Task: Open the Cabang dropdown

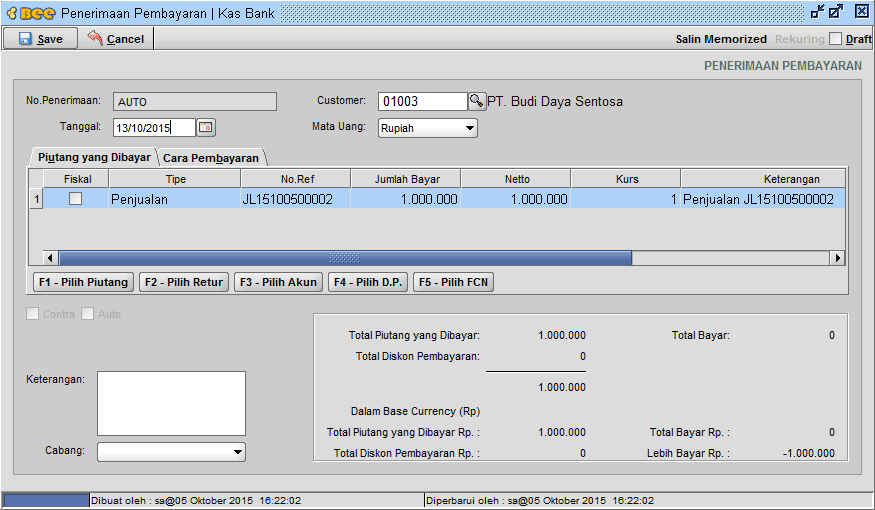Action: pos(171,451)
